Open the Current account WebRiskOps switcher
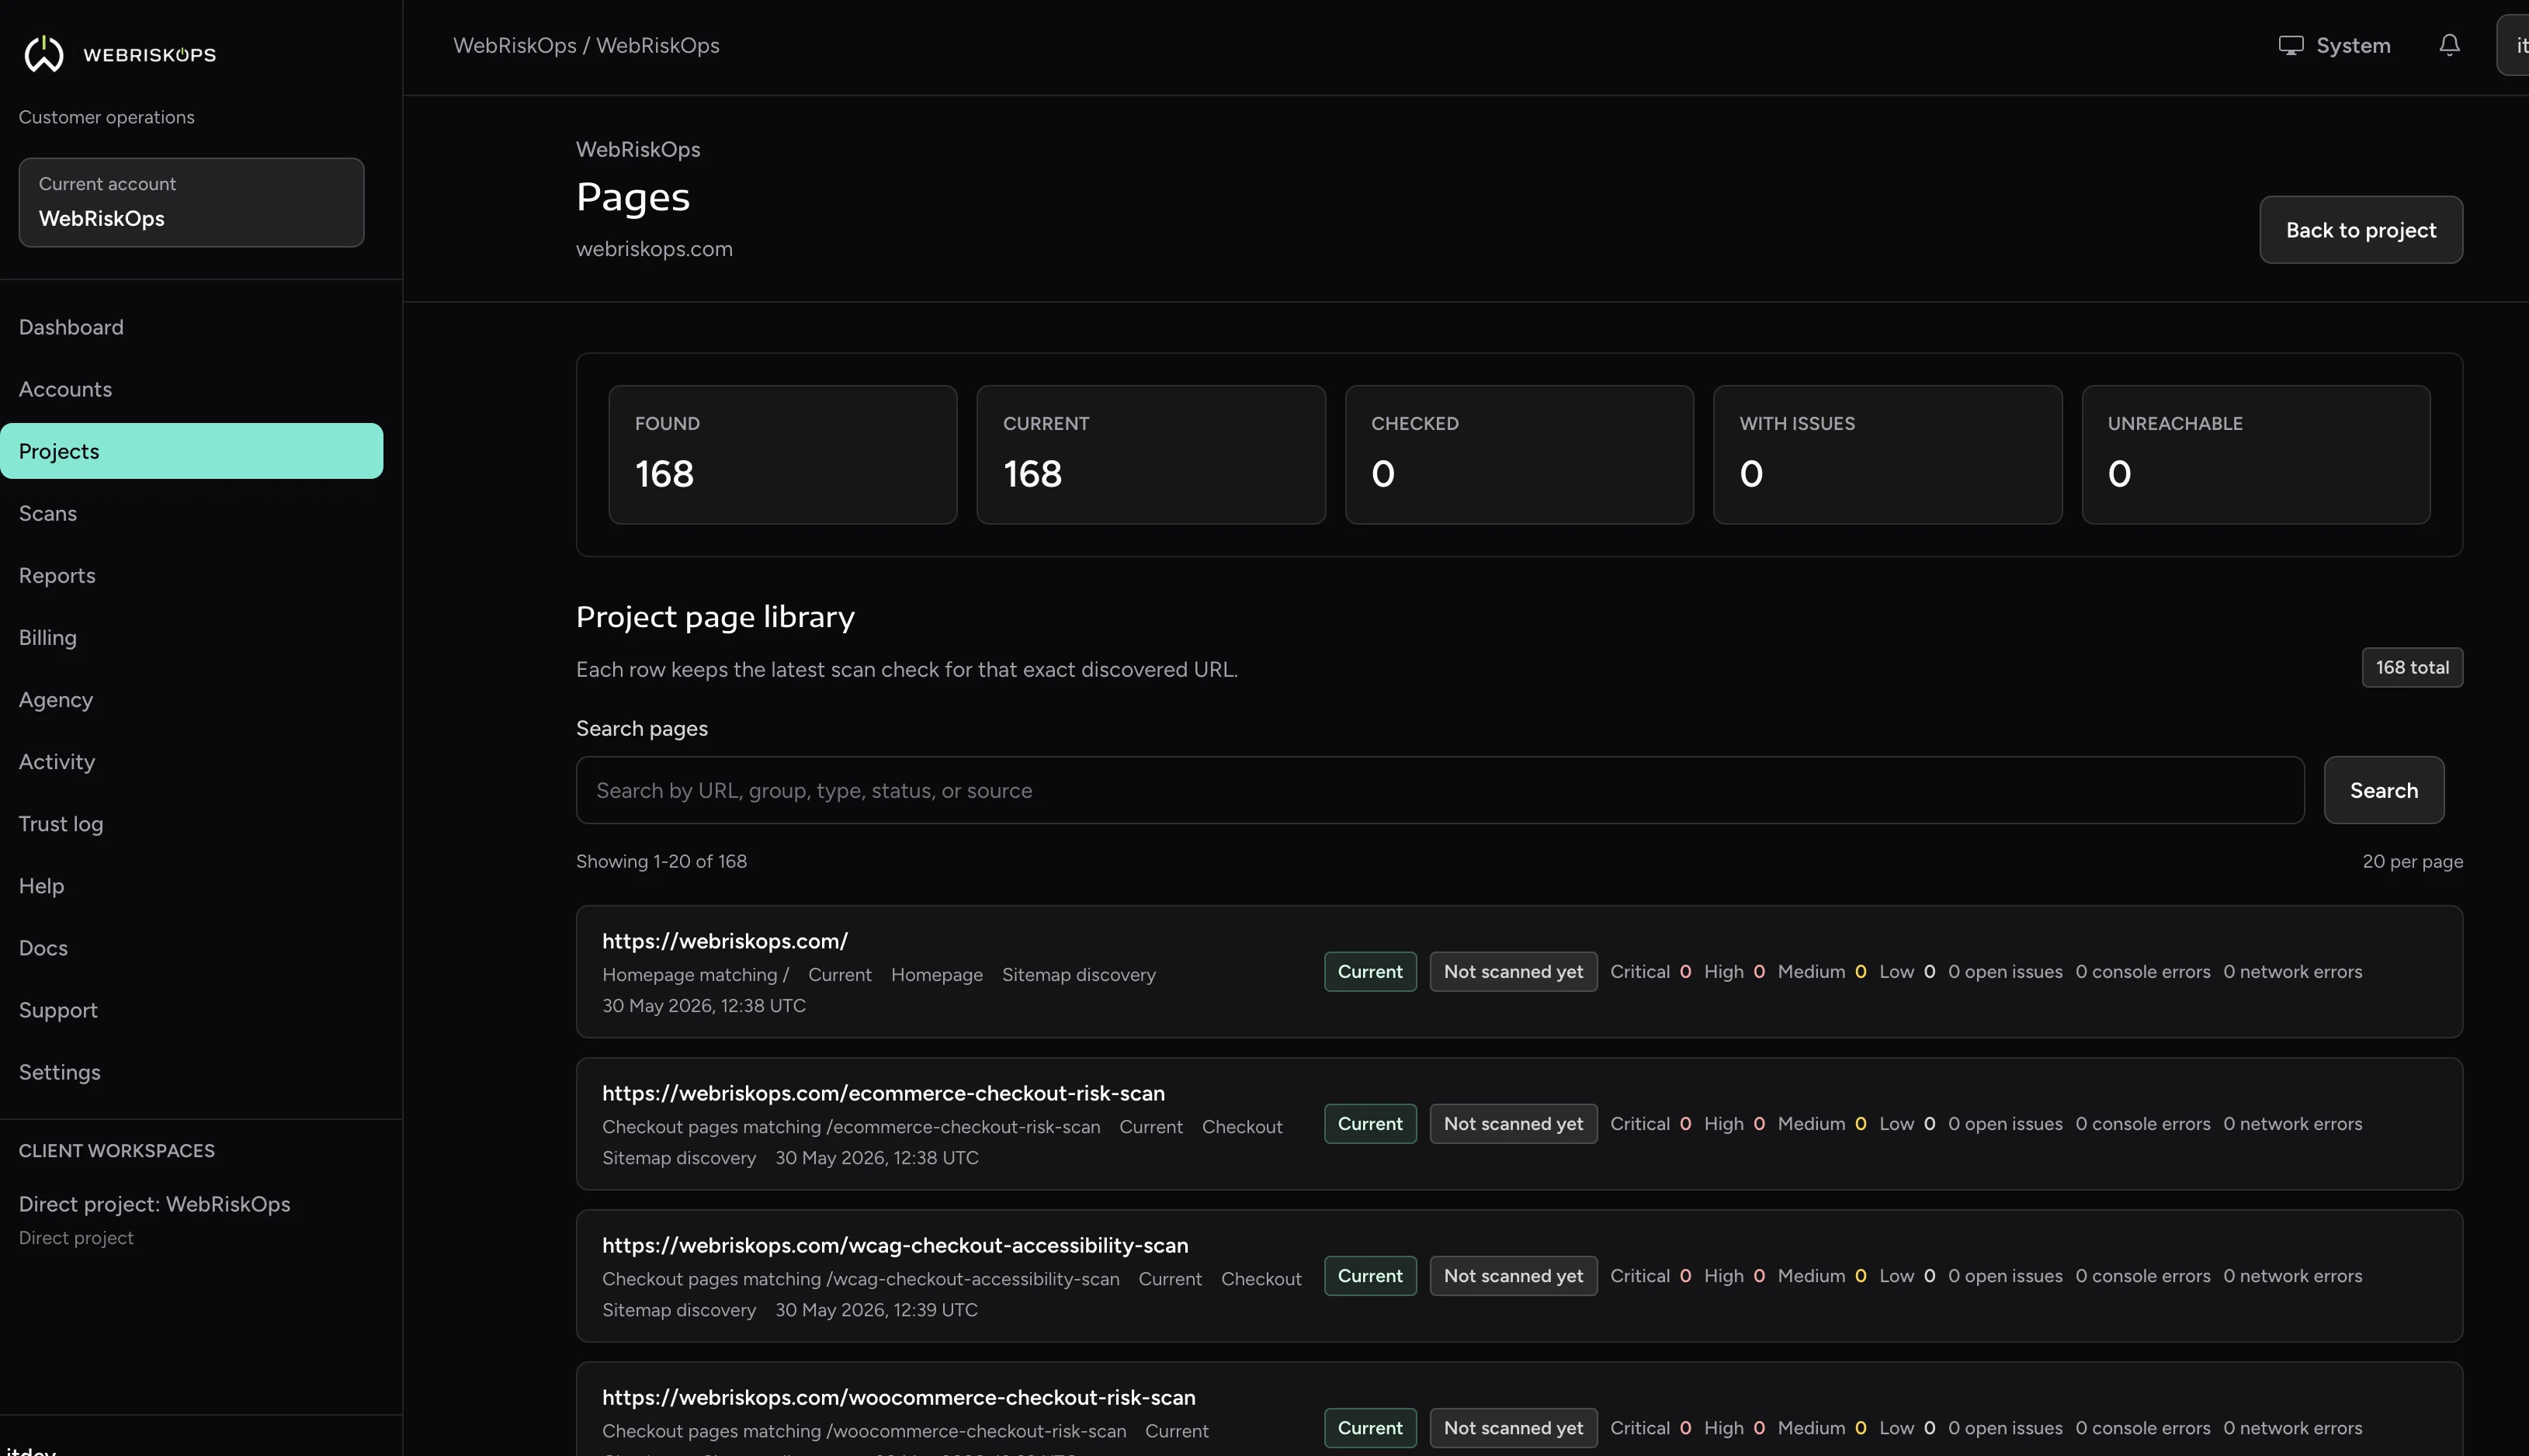The width and height of the screenshot is (2529, 1456). tap(191, 202)
